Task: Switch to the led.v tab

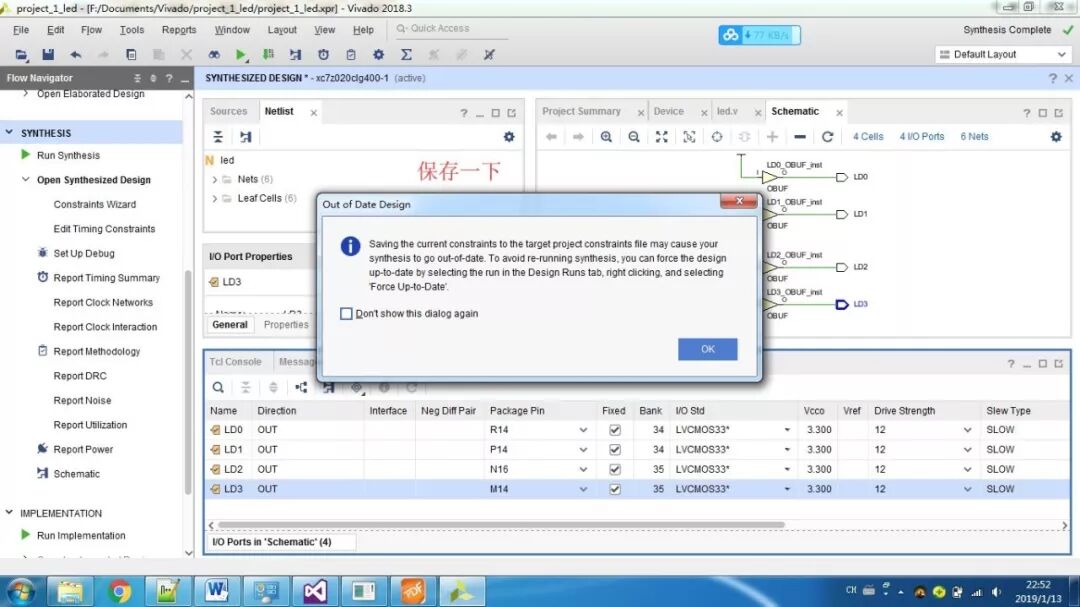Action: [727, 111]
